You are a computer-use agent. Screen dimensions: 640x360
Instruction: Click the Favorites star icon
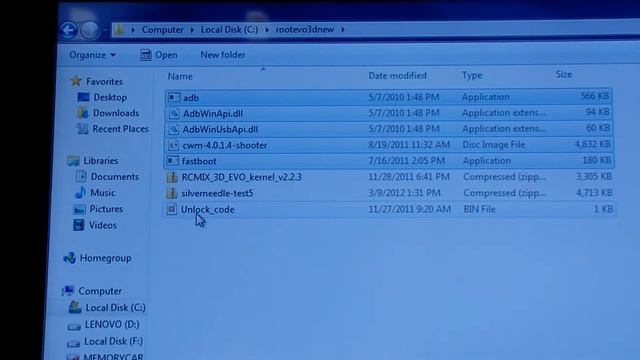[76, 81]
